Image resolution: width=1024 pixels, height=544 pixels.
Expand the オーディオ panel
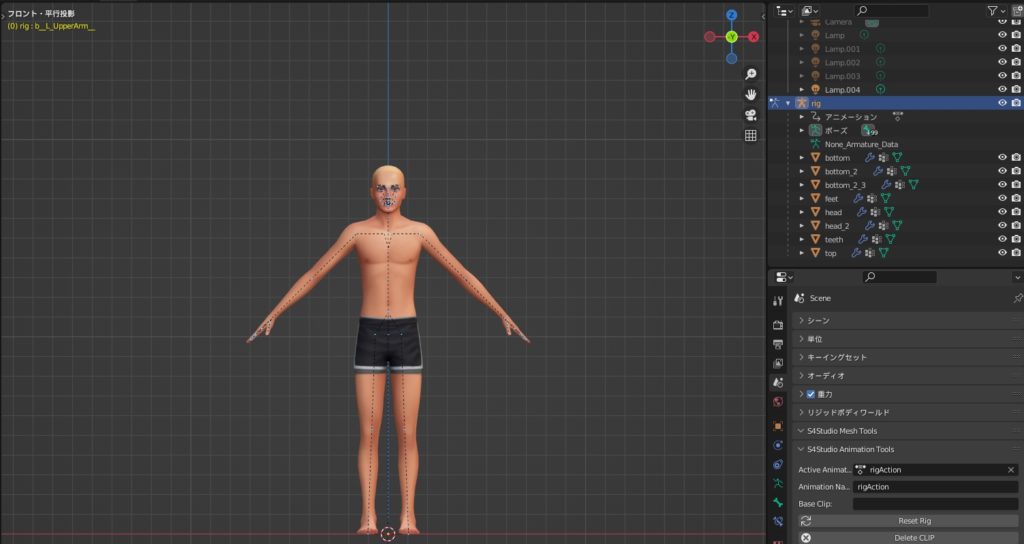point(826,376)
